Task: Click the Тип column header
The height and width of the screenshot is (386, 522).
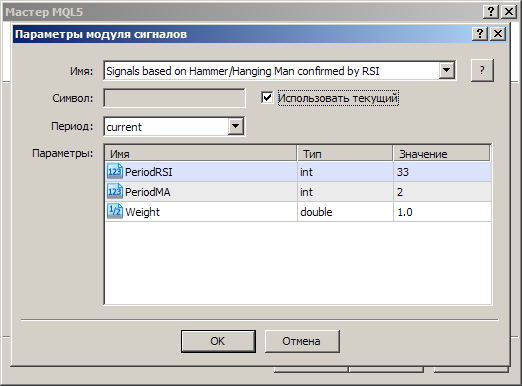Action: point(345,154)
